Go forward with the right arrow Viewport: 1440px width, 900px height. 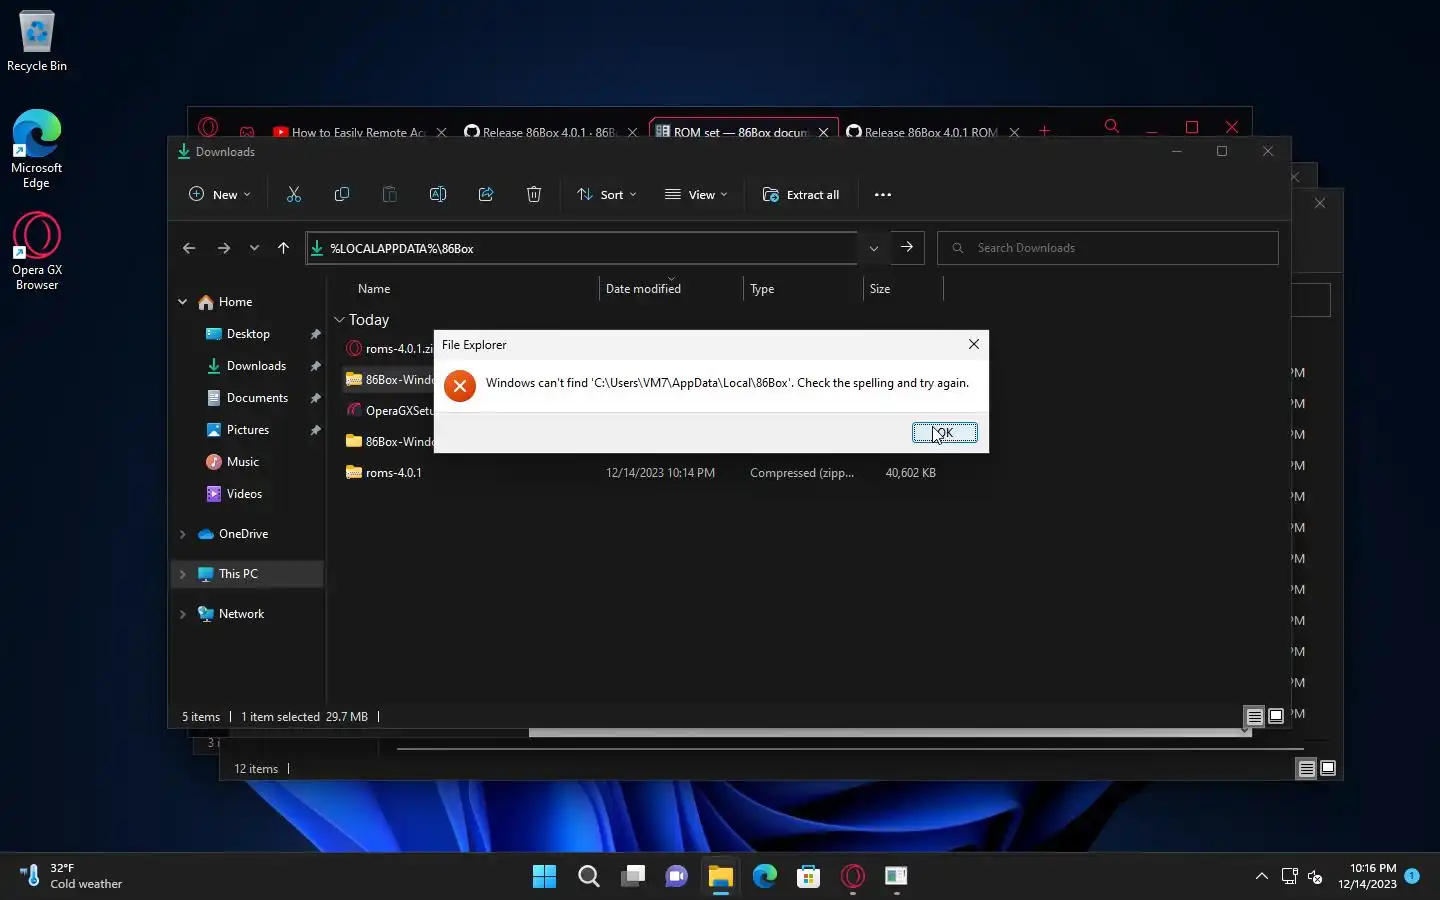[223, 248]
